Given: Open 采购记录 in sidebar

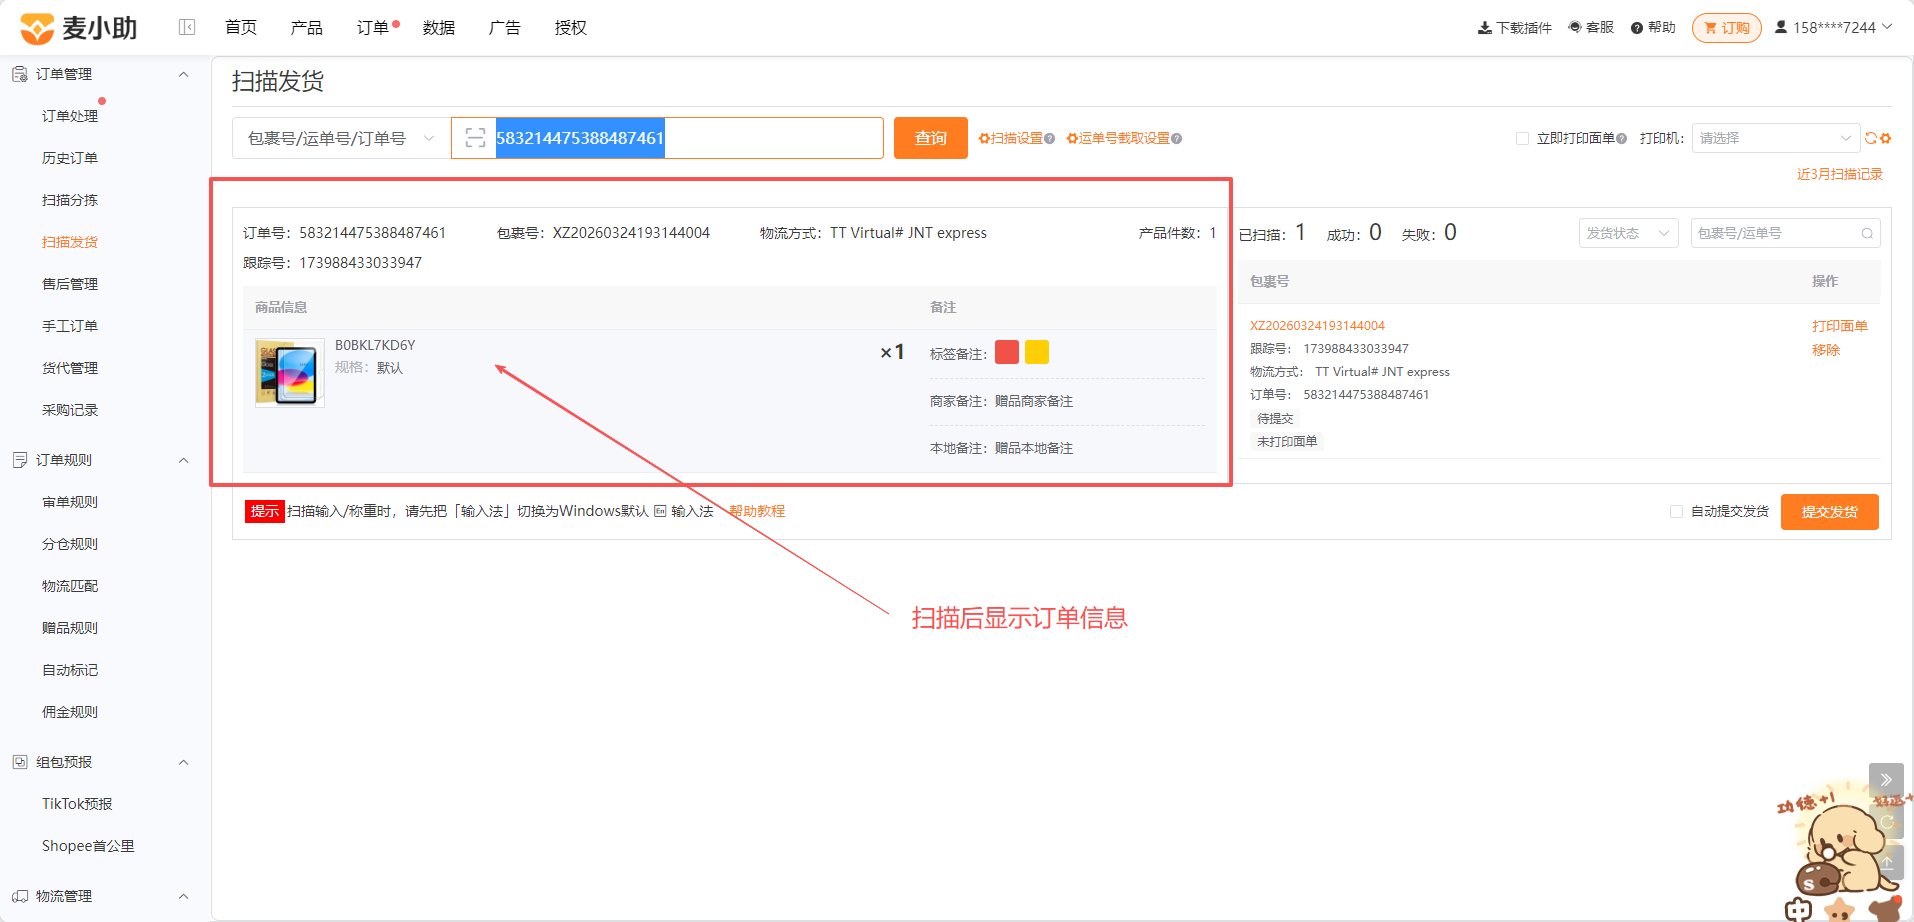Looking at the screenshot, I should pos(70,410).
